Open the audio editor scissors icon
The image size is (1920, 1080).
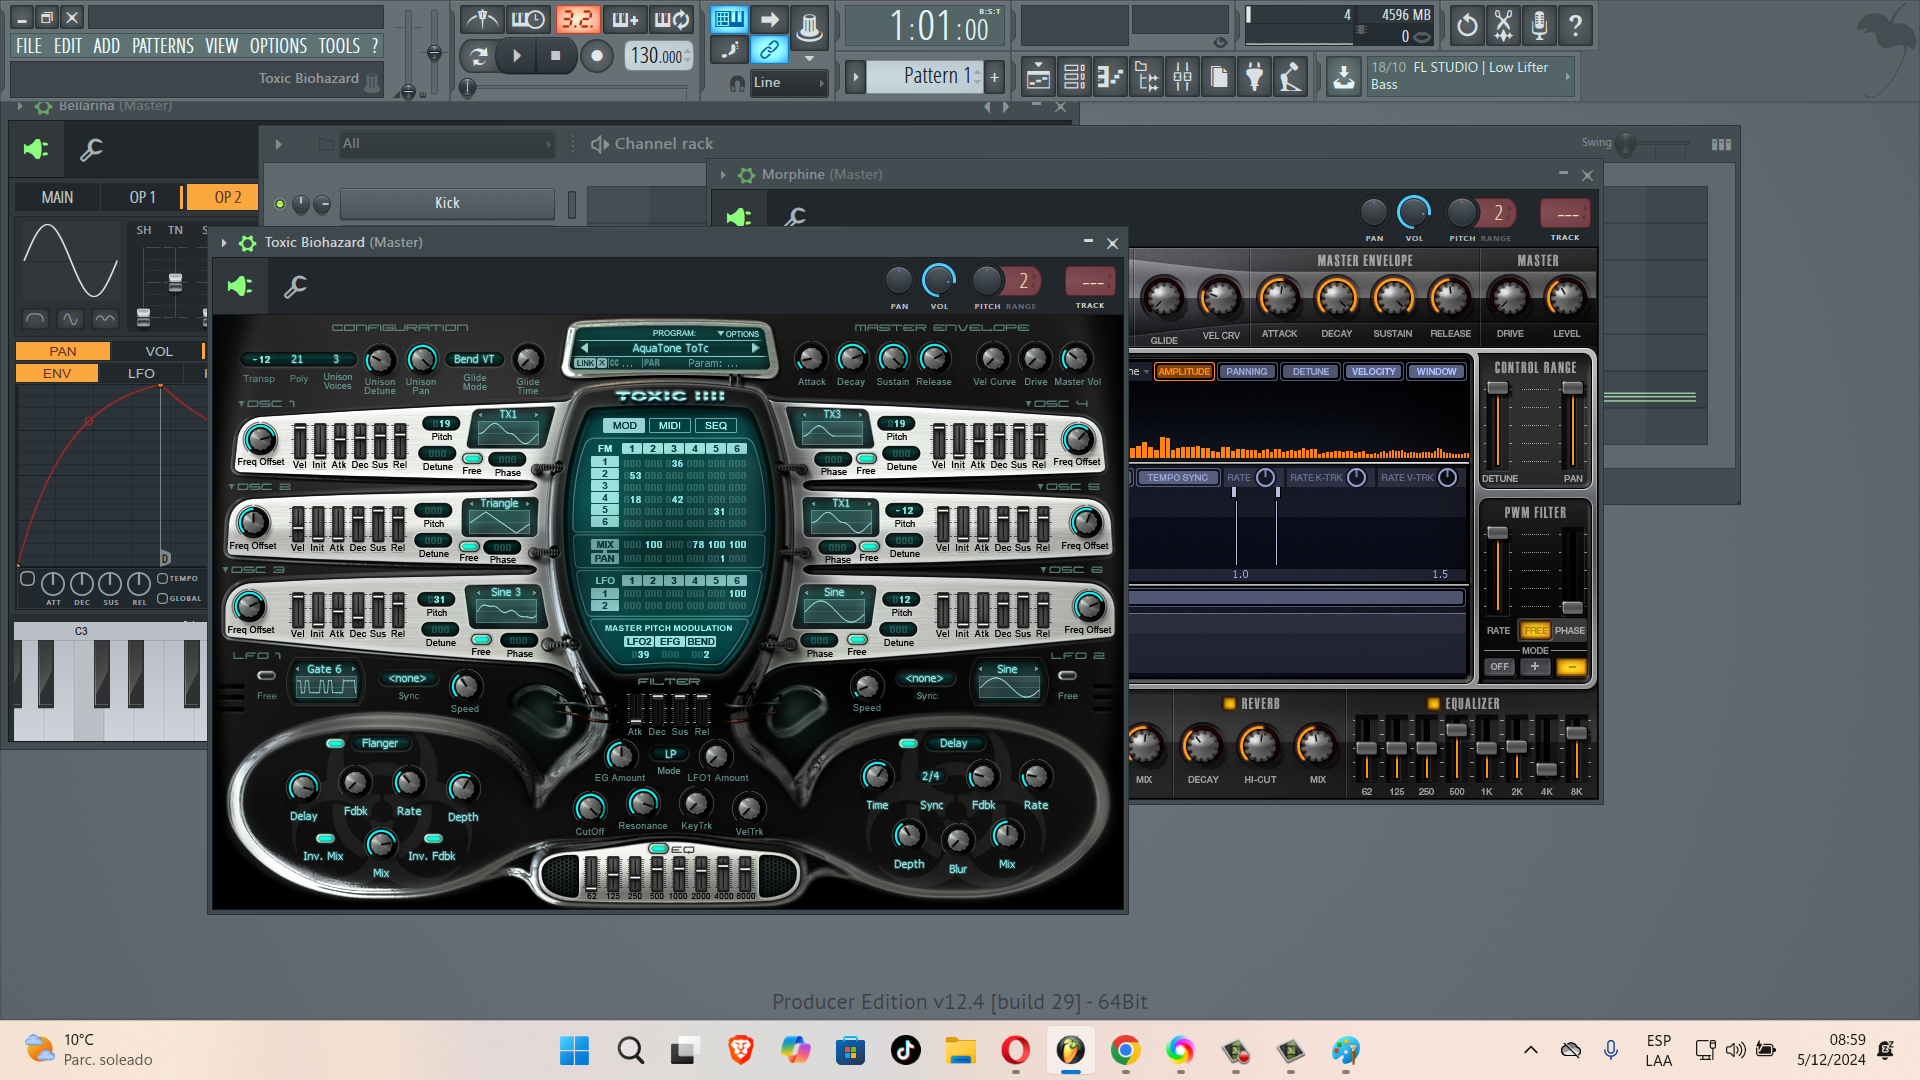1503,25
